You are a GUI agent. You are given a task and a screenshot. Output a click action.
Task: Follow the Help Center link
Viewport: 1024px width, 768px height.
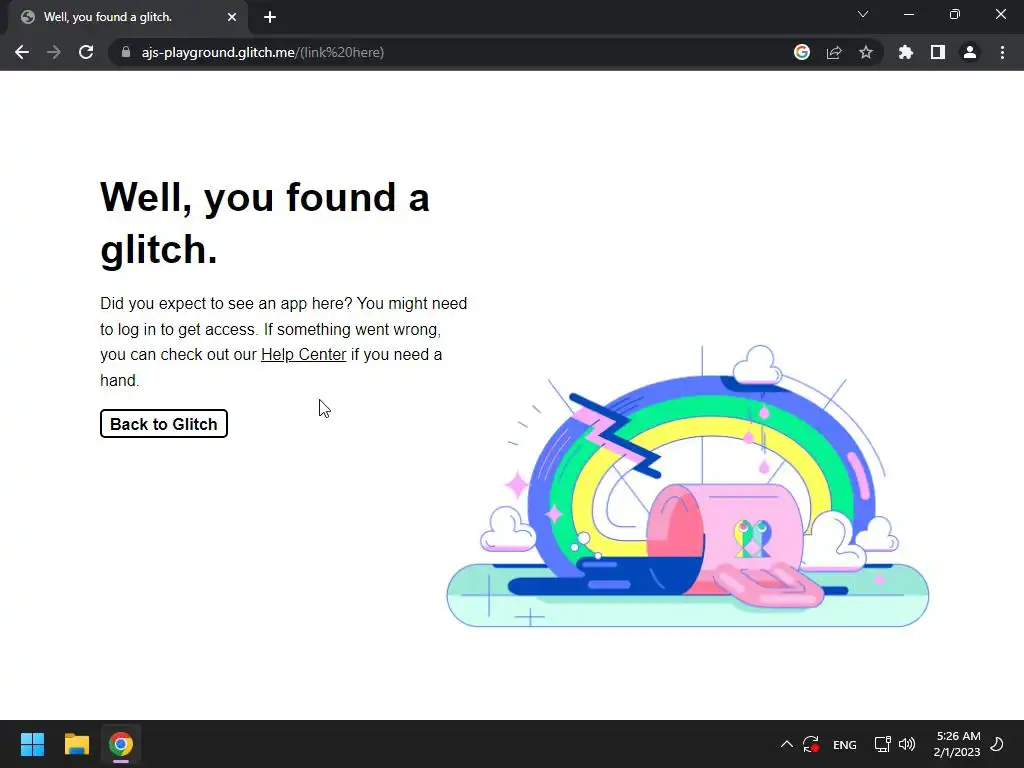pyautogui.click(x=304, y=355)
